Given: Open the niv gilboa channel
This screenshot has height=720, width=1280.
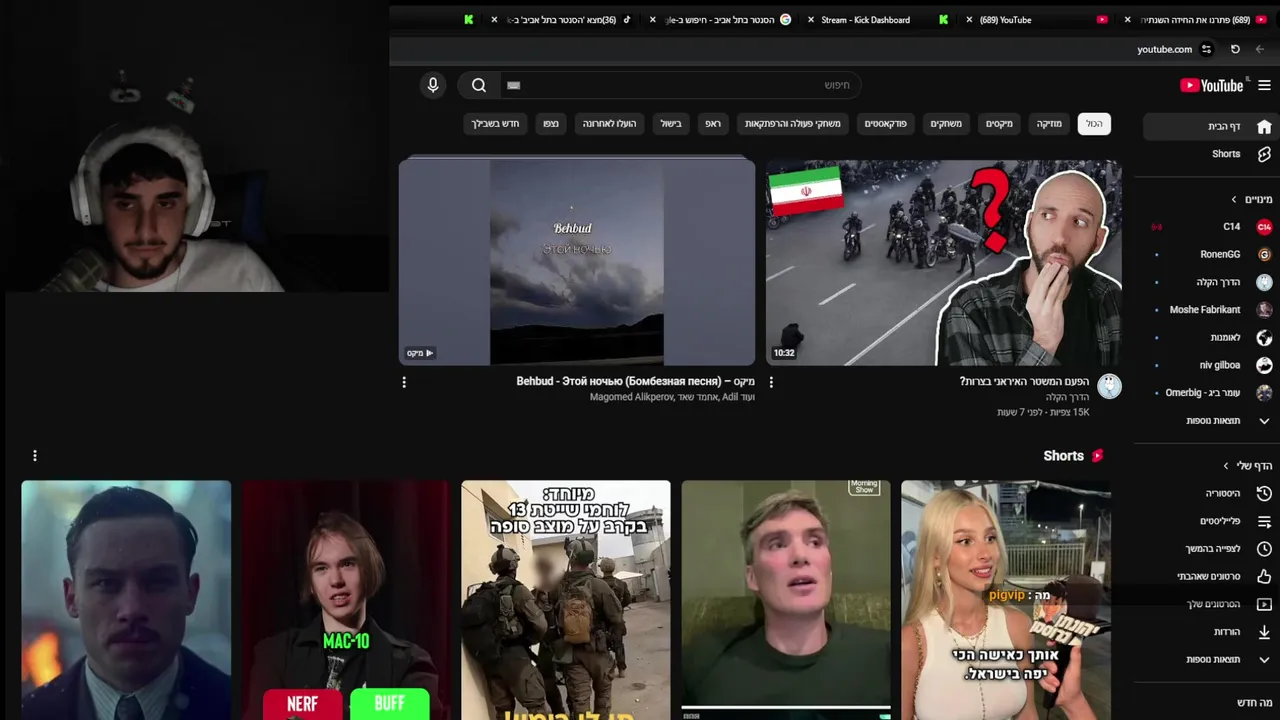Looking at the screenshot, I should [1209, 365].
